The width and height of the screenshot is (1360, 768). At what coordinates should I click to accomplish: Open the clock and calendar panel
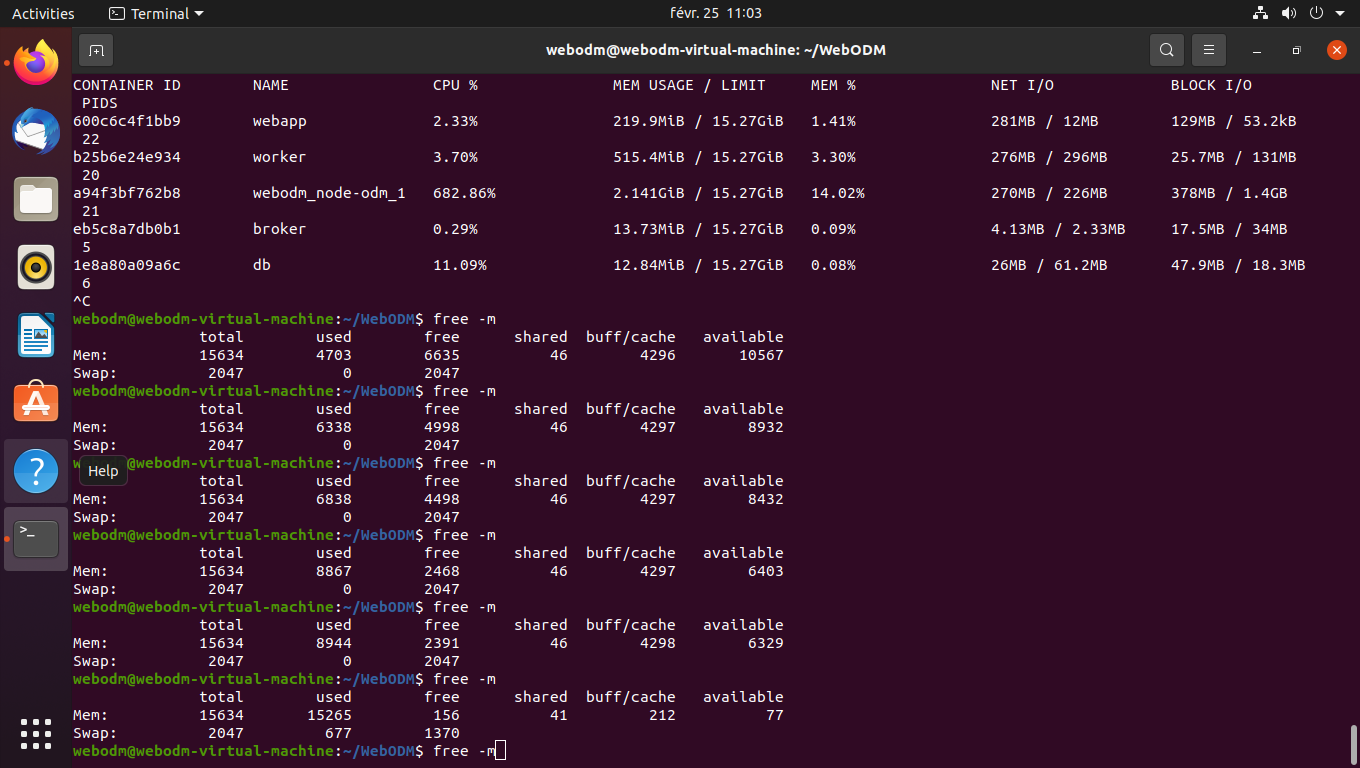point(715,13)
